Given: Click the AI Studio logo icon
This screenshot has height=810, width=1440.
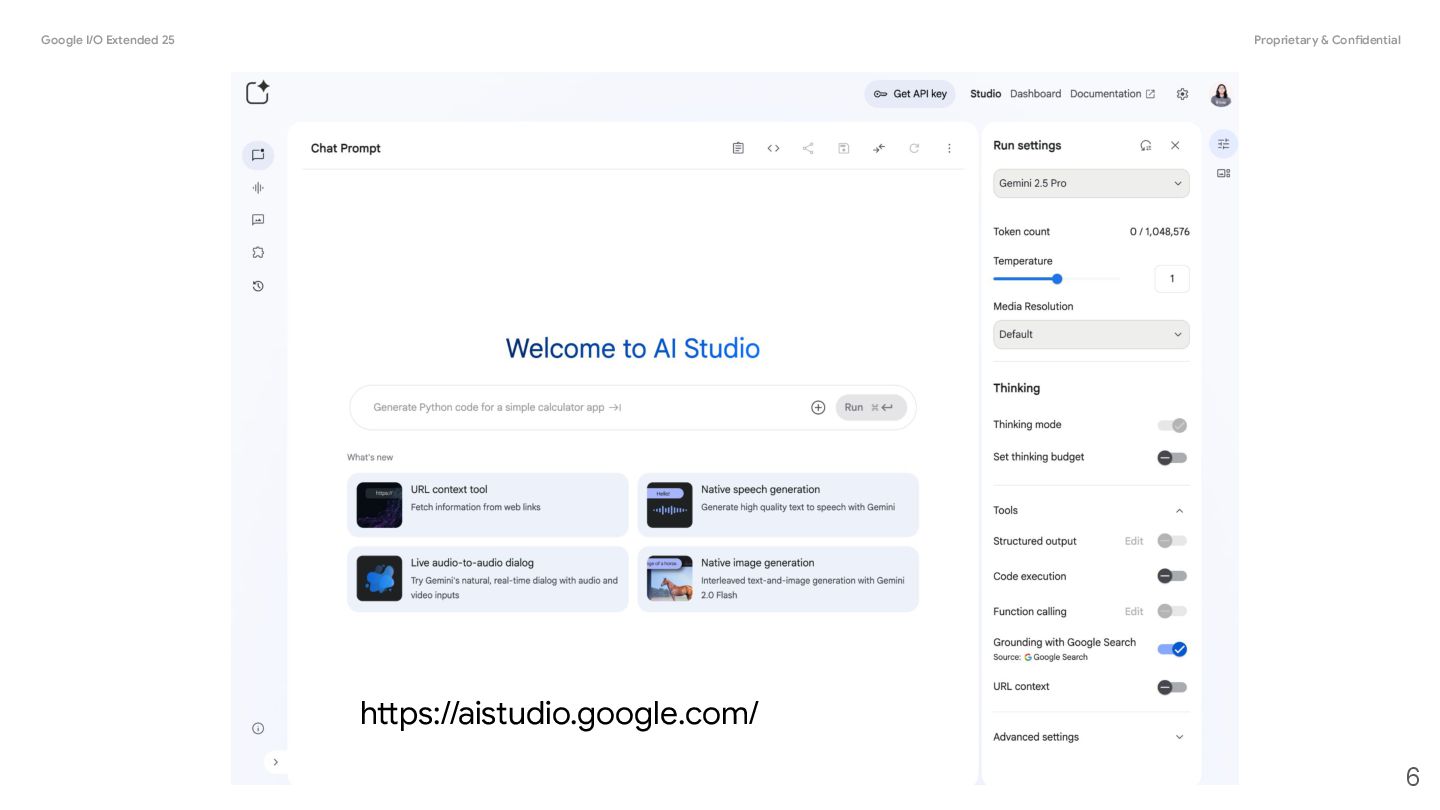Looking at the screenshot, I should click(x=257, y=92).
